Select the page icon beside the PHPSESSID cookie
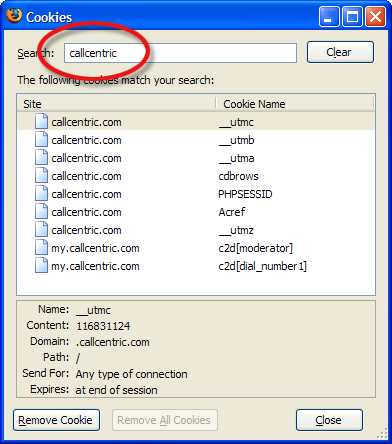 click(41, 193)
